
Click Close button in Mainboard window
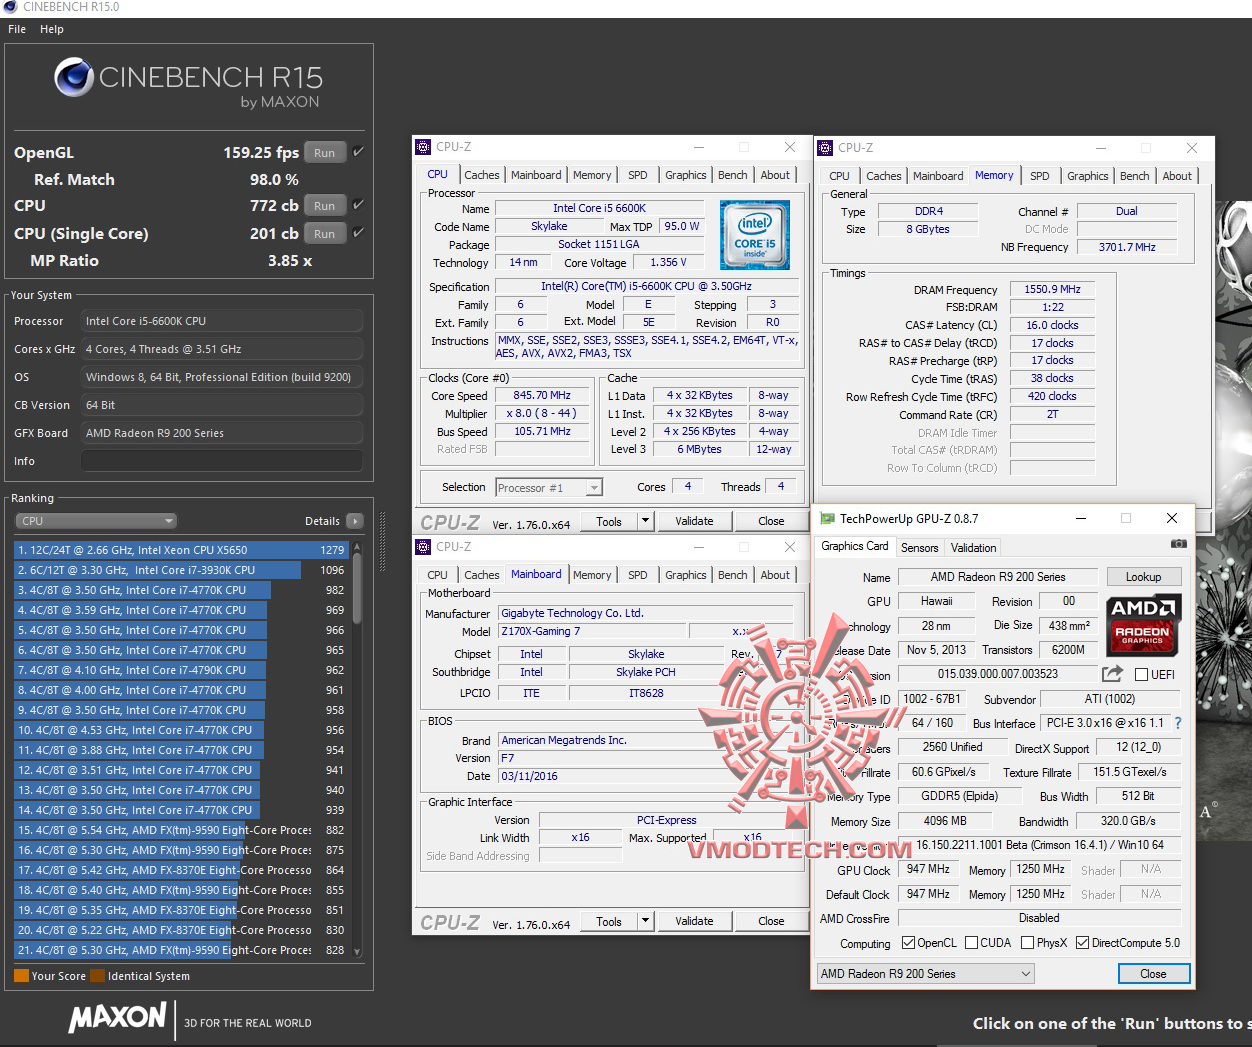[x=771, y=921]
